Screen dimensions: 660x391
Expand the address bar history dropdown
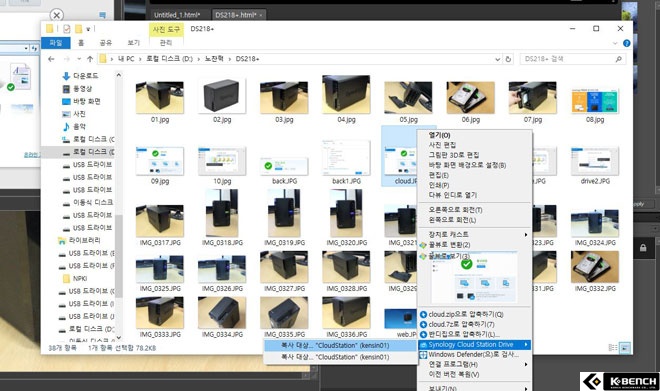498,59
